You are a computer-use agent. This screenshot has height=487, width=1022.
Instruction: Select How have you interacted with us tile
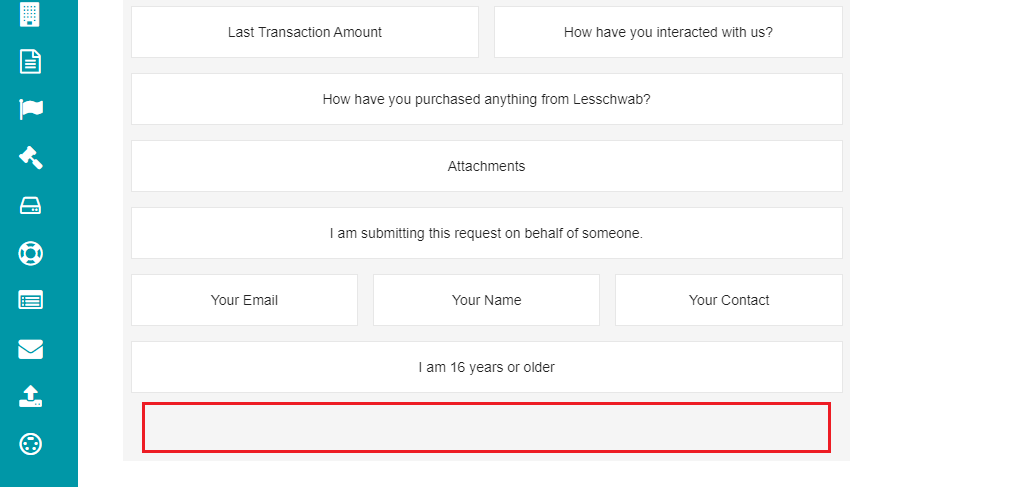coord(668,32)
